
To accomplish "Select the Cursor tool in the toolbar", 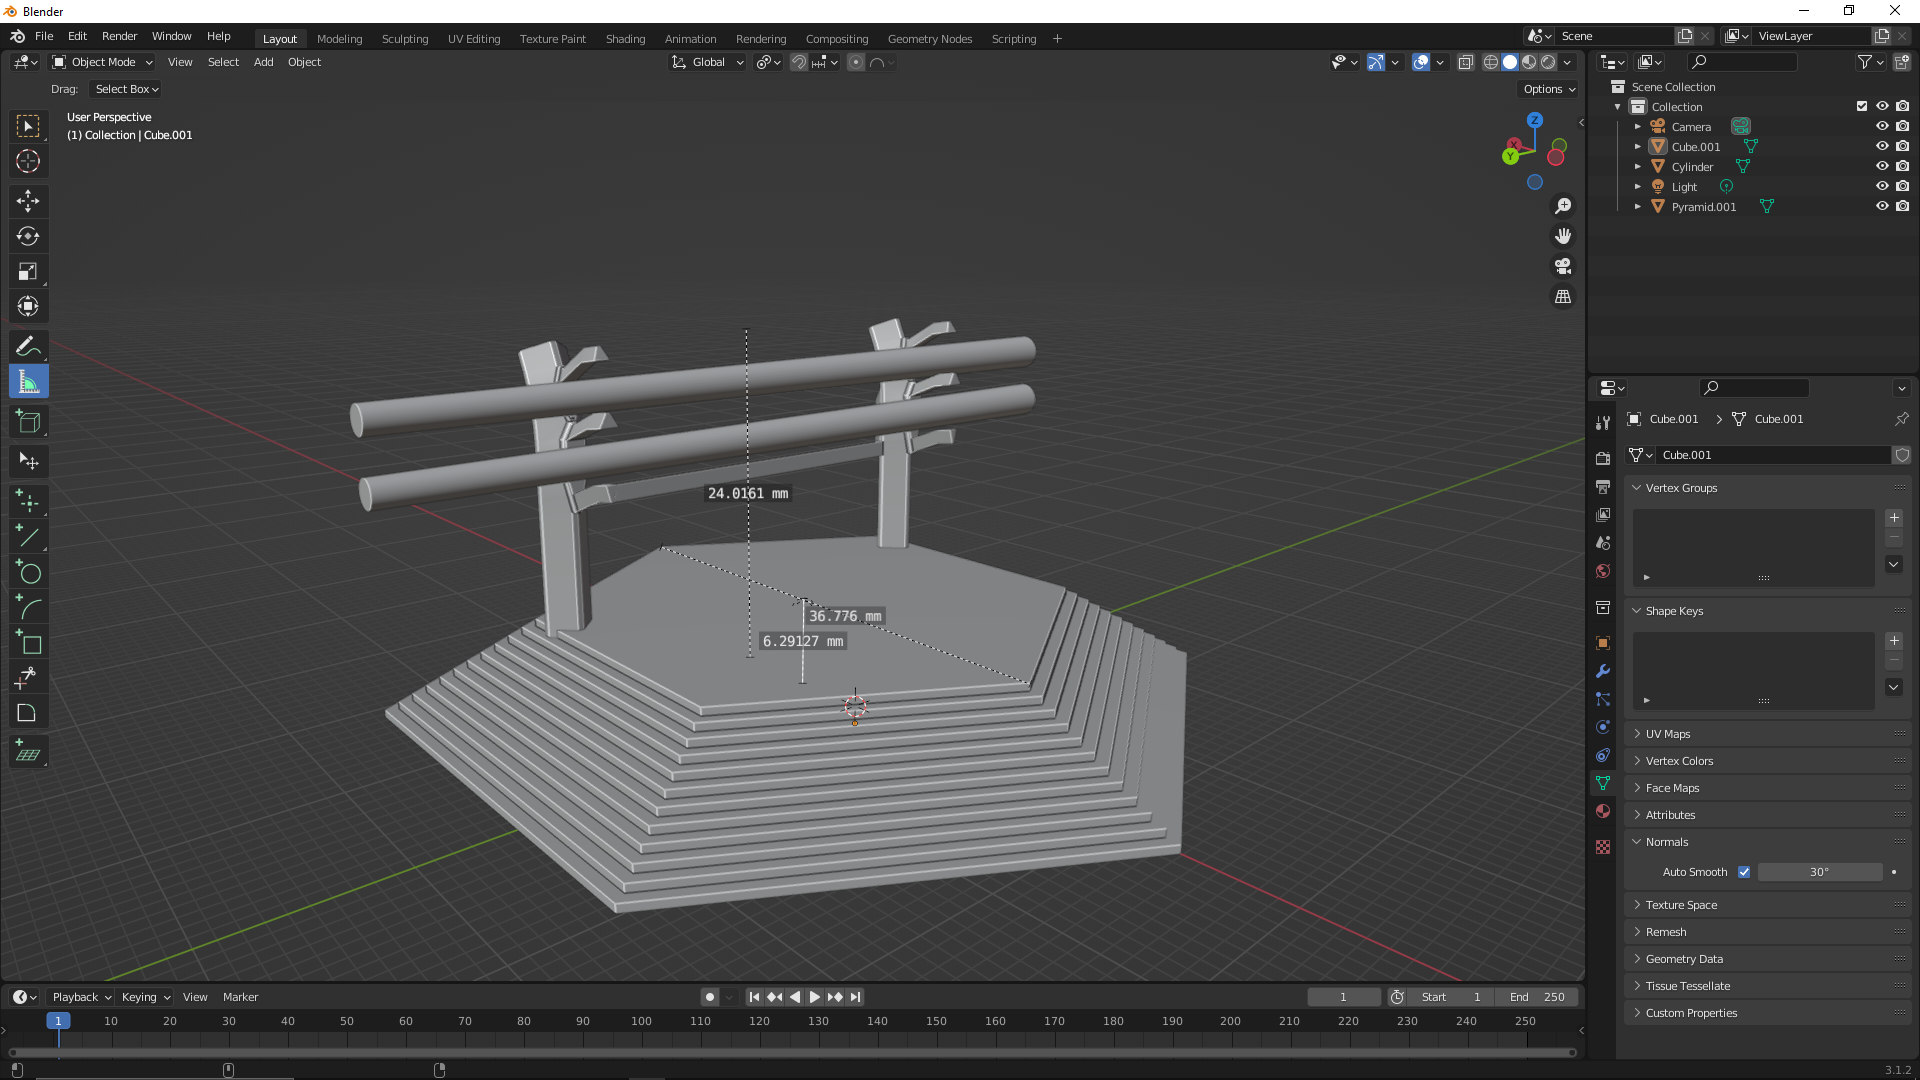I will pos(28,161).
